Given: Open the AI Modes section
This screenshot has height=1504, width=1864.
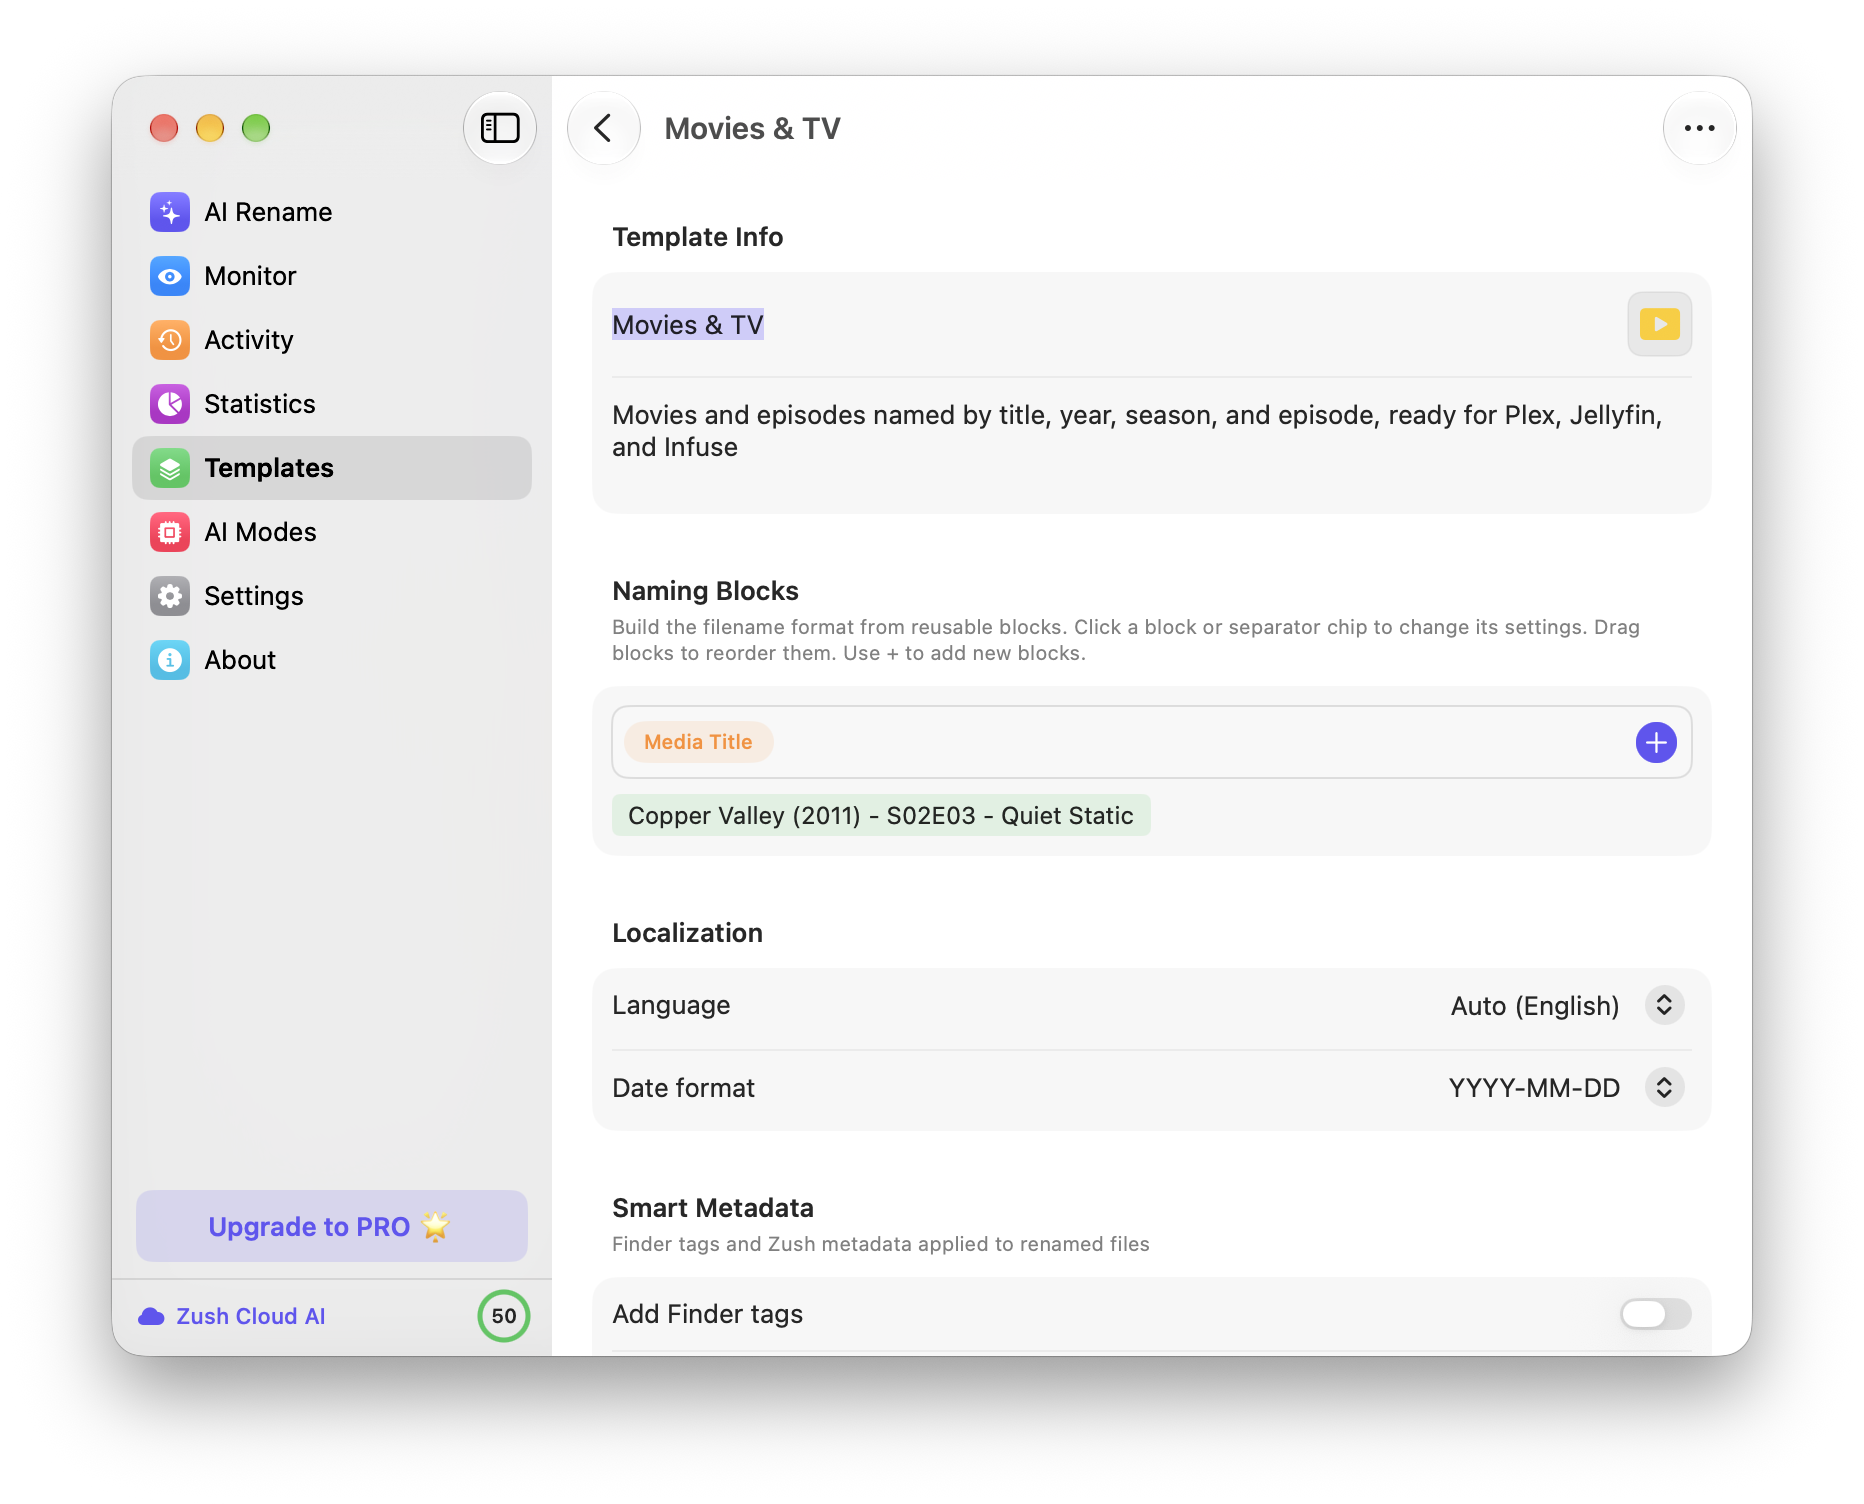Looking at the screenshot, I should 332,532.
